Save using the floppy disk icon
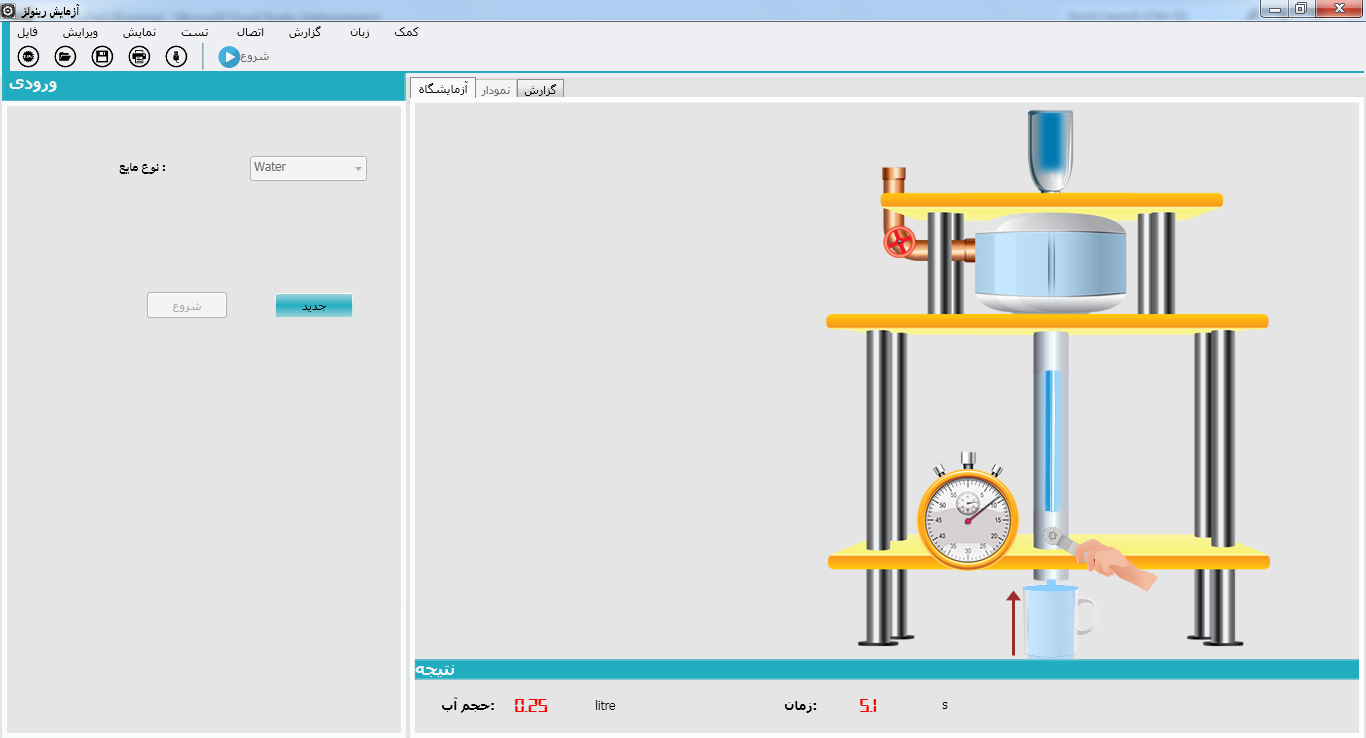 pos(102,56)
